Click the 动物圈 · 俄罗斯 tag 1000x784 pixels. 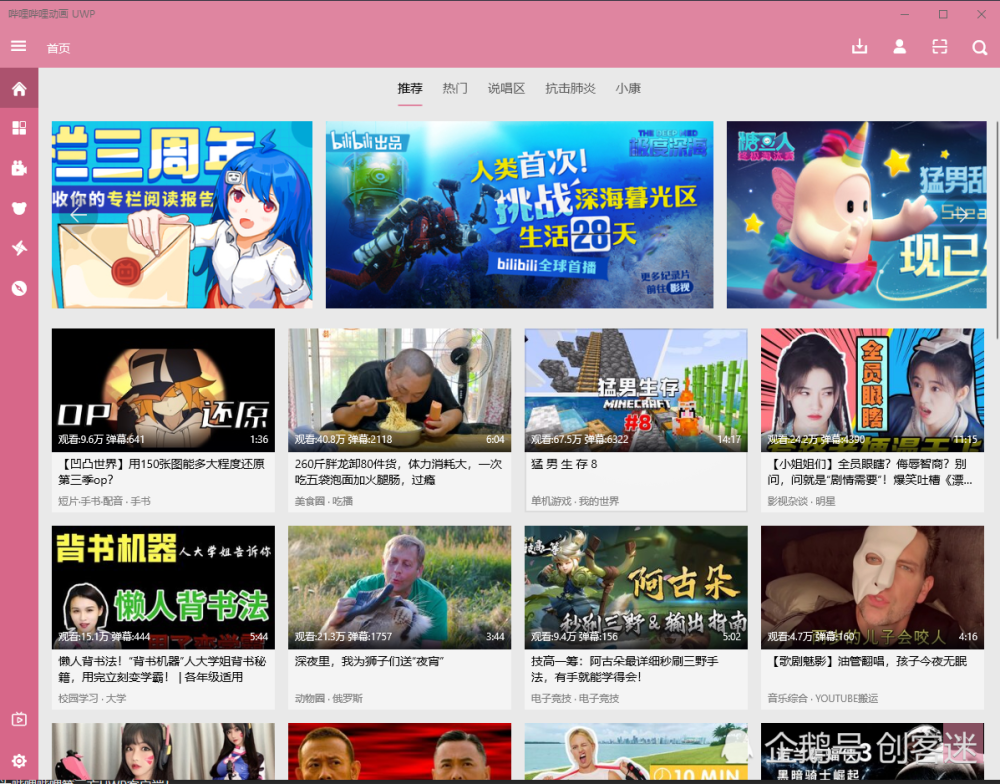tap(328, 699)
